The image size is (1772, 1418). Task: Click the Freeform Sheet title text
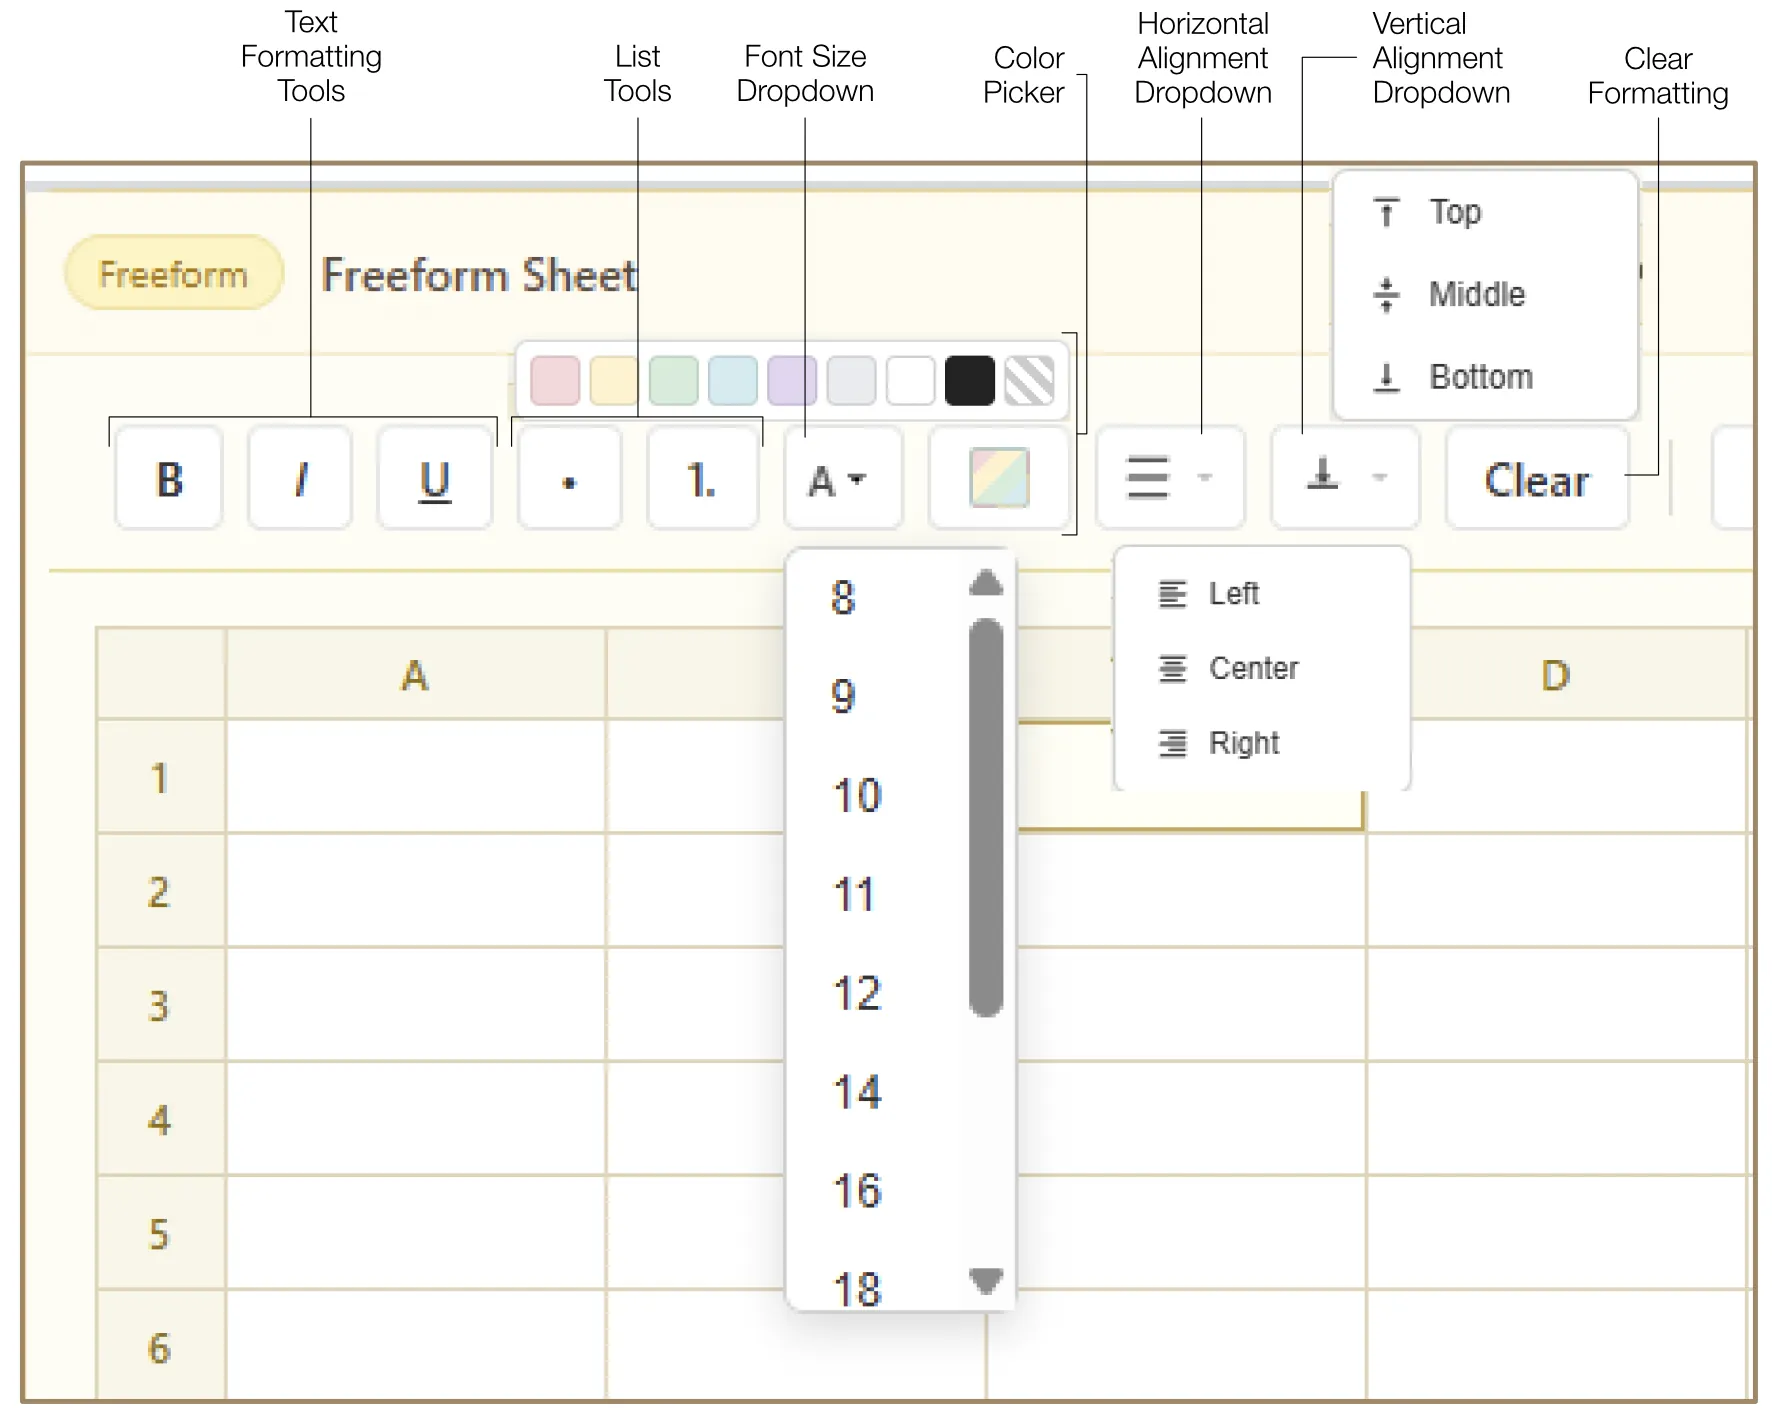pyautogui.click(x=479, y=275)
